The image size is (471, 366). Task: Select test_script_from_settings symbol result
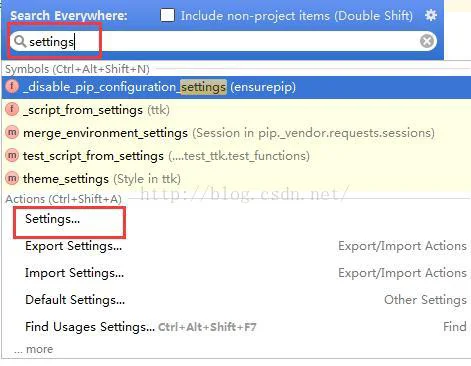[236, 156]
